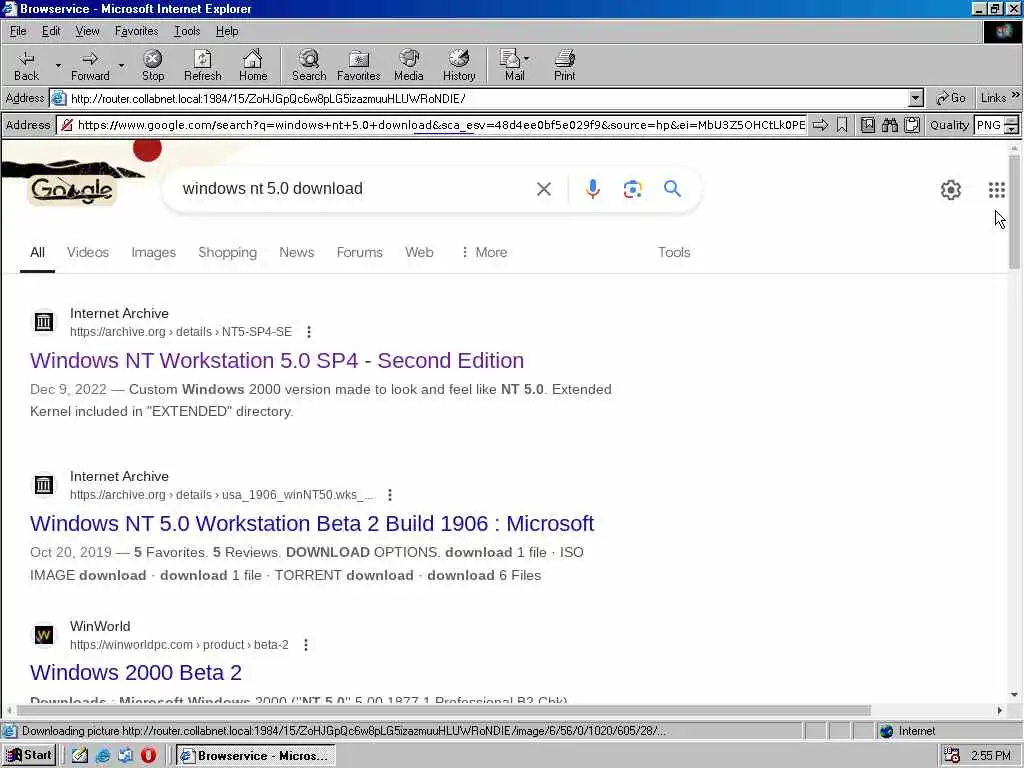
Task: Launch Internet Explorer from Quick Launch
Action: 103,756
